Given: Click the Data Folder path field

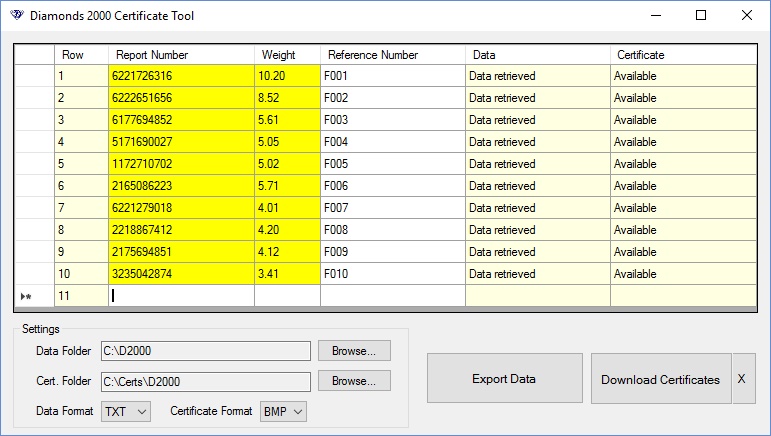Looking at the screenshot, I should pos(206,351).
